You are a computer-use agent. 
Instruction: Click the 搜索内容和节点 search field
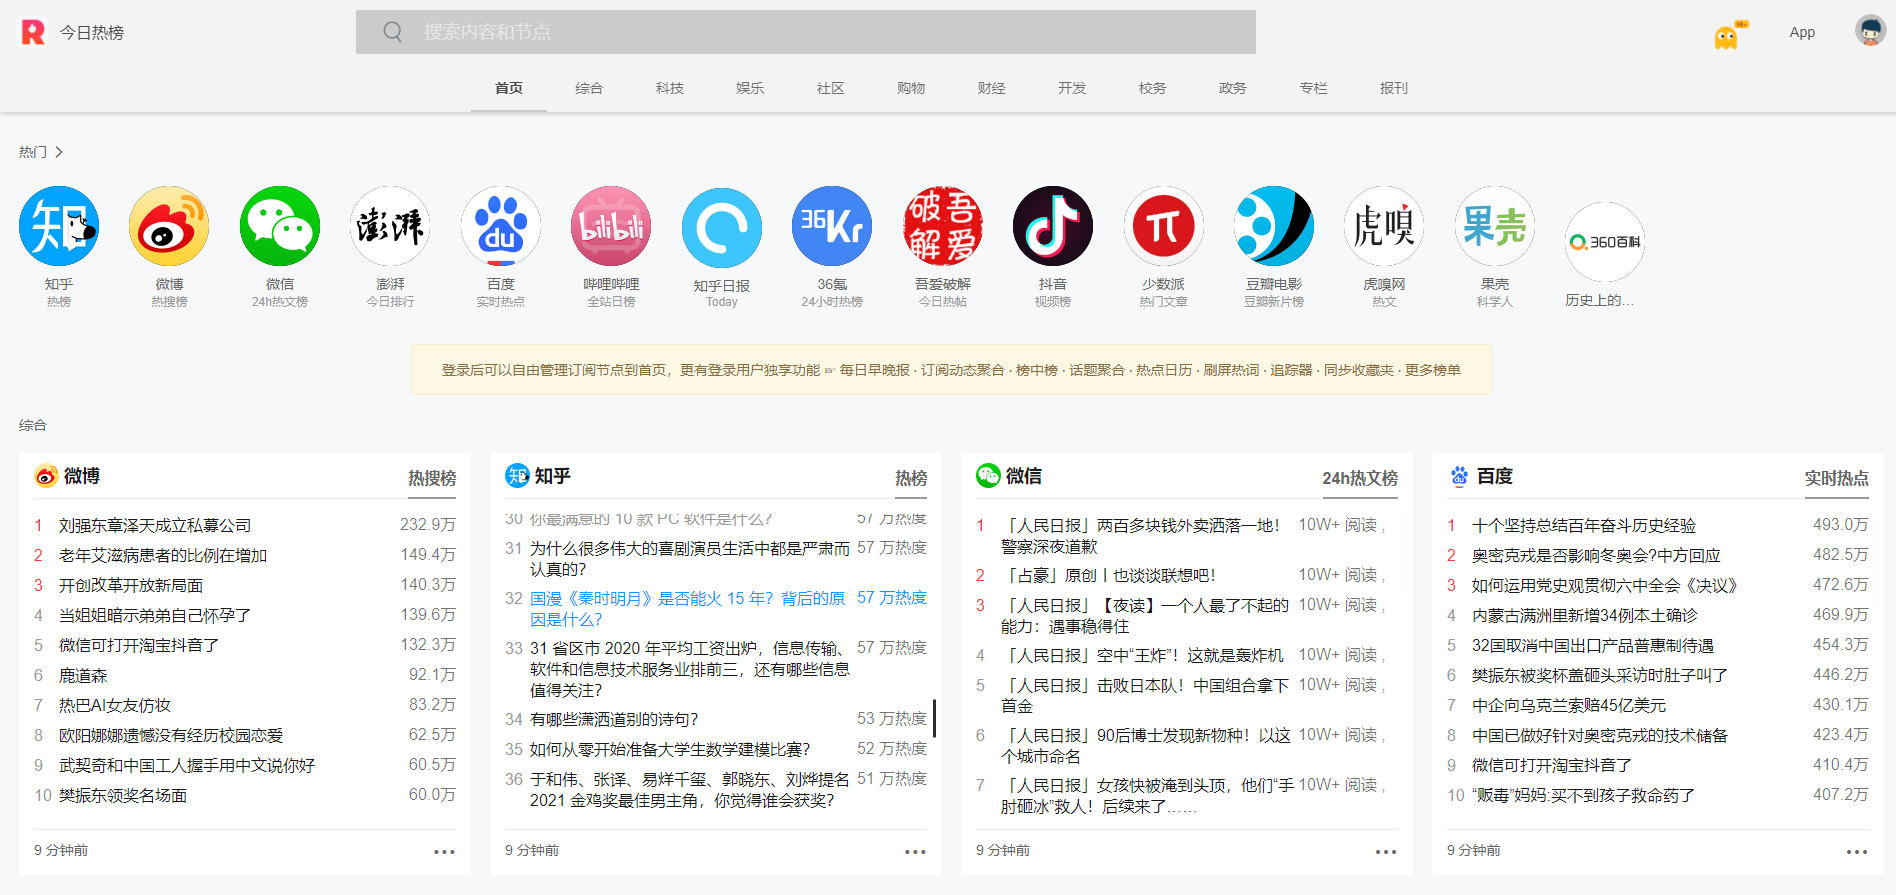coord(806,32)
